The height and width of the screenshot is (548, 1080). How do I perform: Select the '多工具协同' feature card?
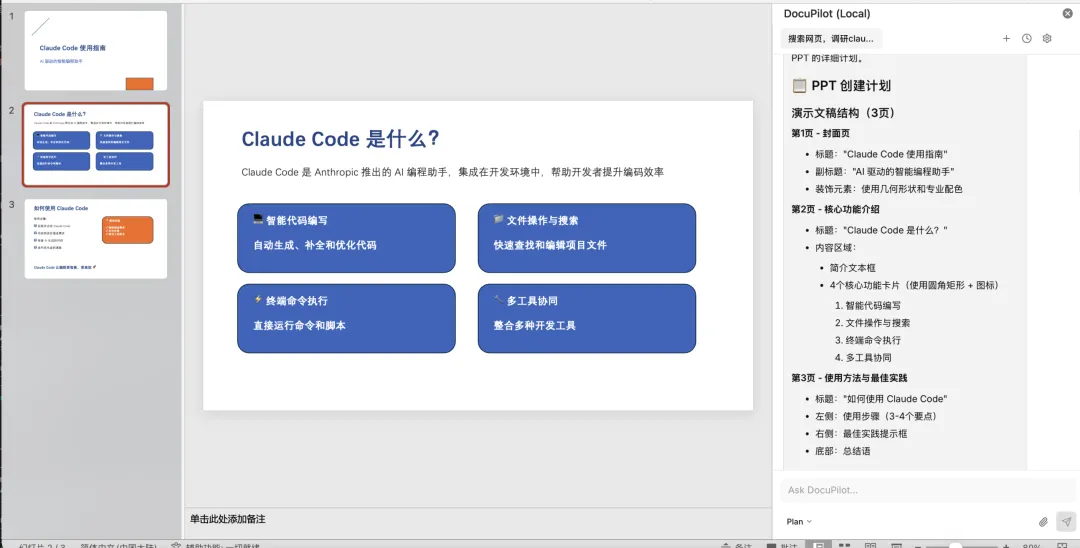(587, 318)
